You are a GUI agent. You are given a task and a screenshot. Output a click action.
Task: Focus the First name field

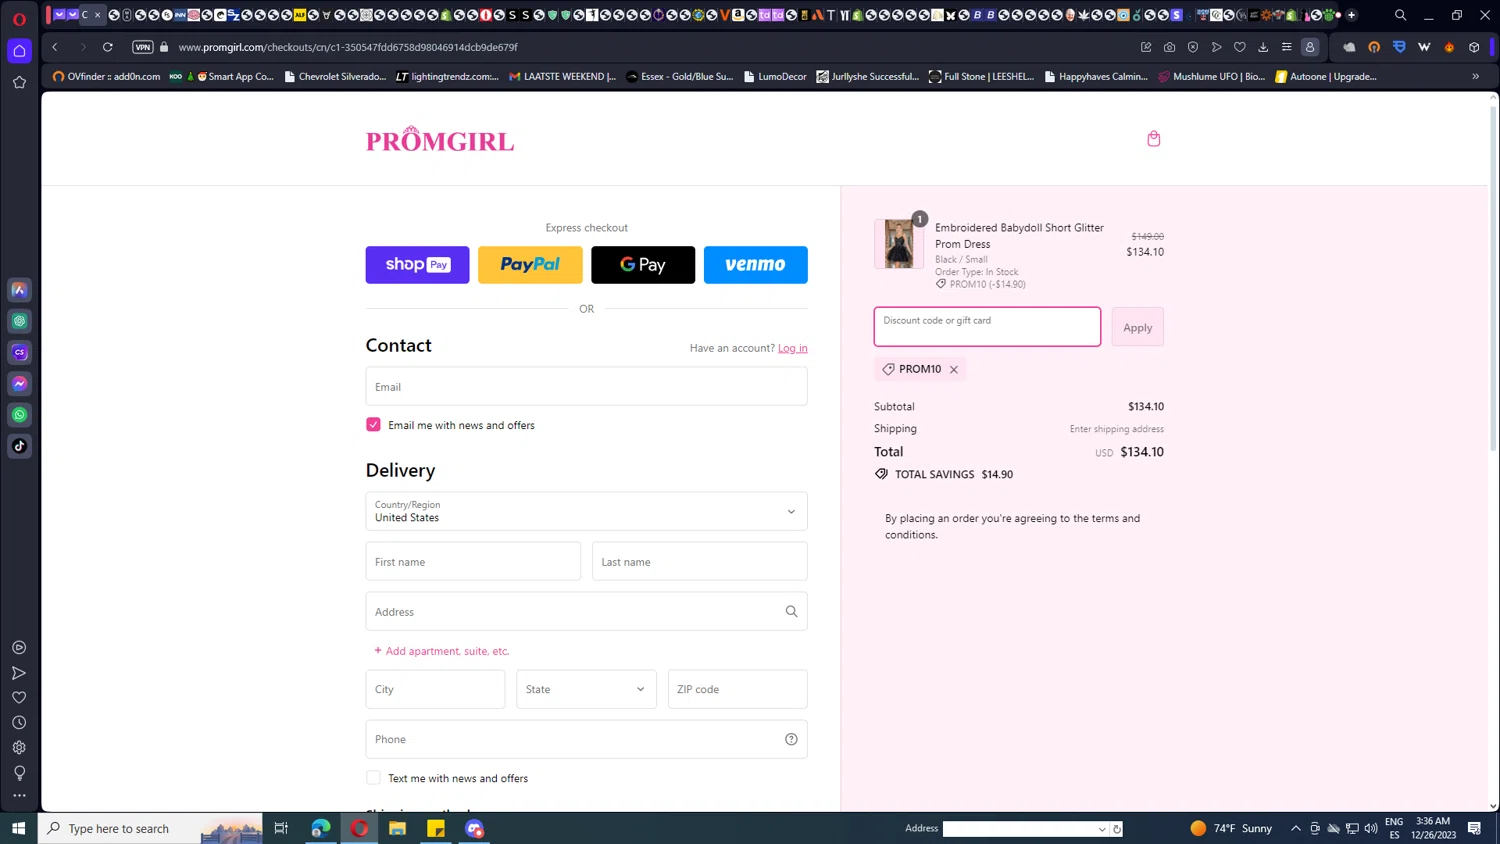[x=473, y=561]
